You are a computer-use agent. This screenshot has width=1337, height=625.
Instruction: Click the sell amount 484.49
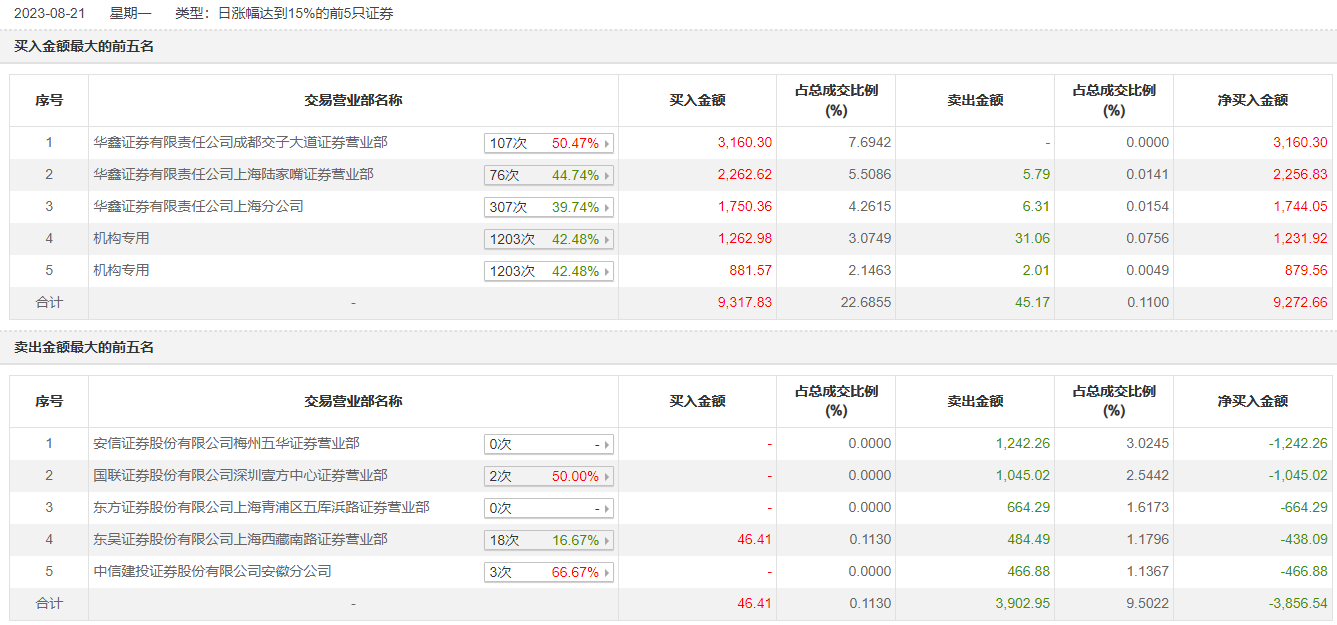click(1029, 540)
